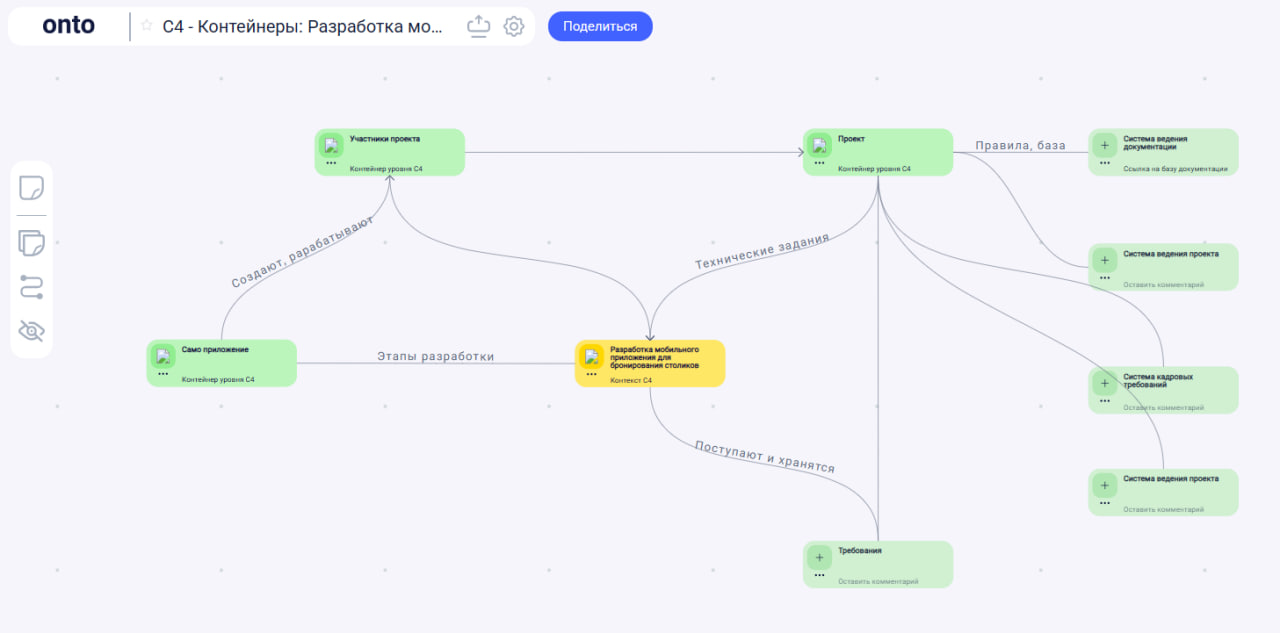Star the diagram as favorite
1280x633 pixels.
147,26
